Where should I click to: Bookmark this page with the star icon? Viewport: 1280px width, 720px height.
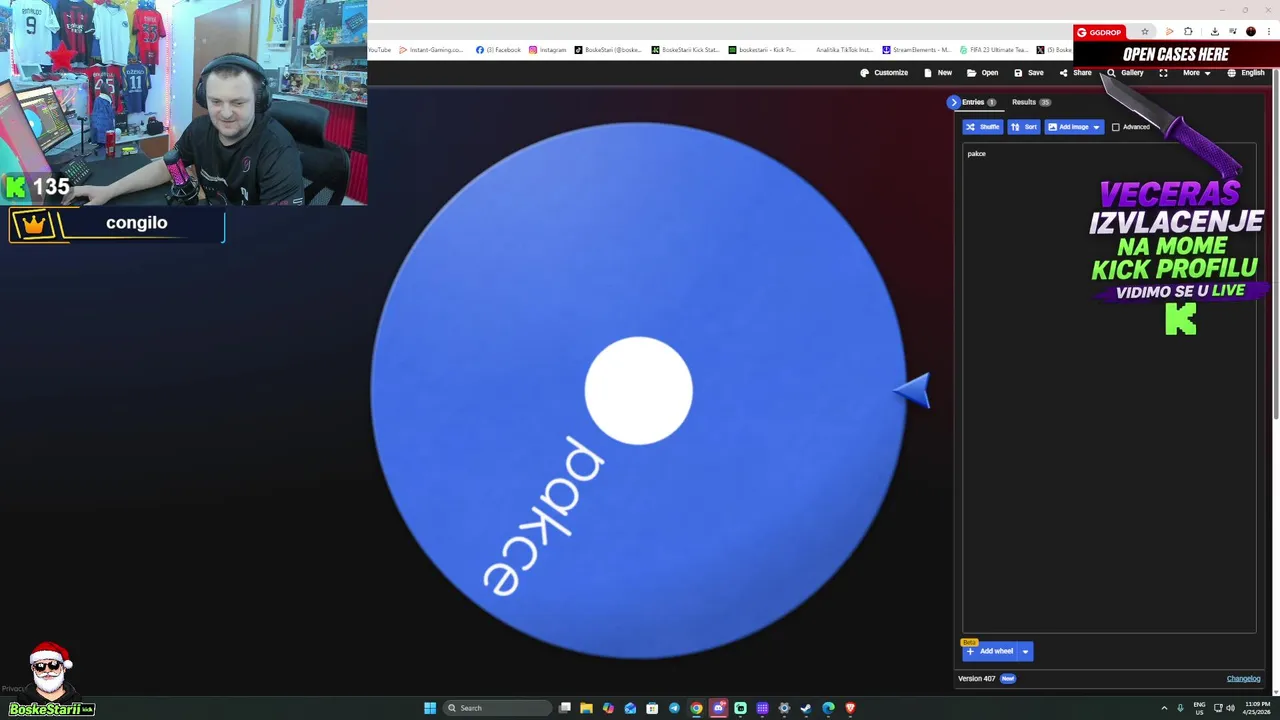point(1145,32)
